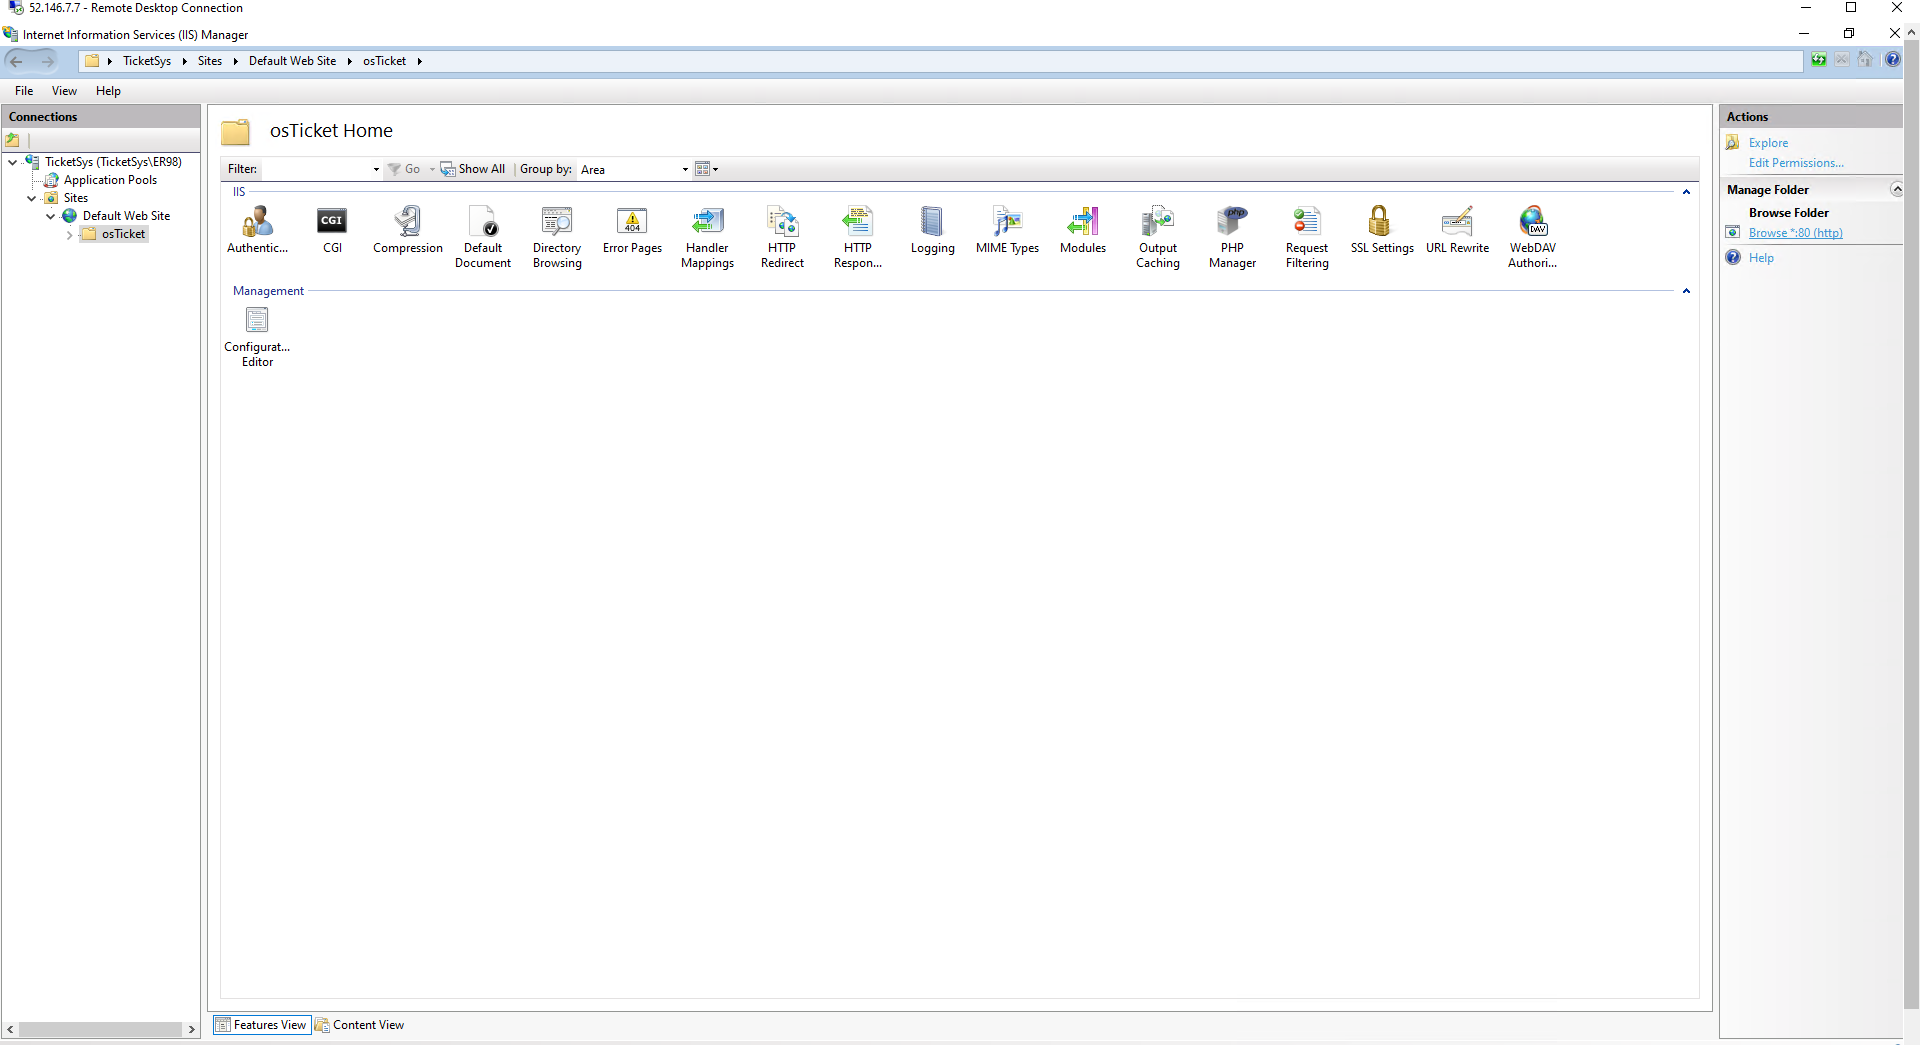Click the navigation Back arrow
Image resolution: width=1920 pixels, height=1045 pixels.
tap(17, 61)
